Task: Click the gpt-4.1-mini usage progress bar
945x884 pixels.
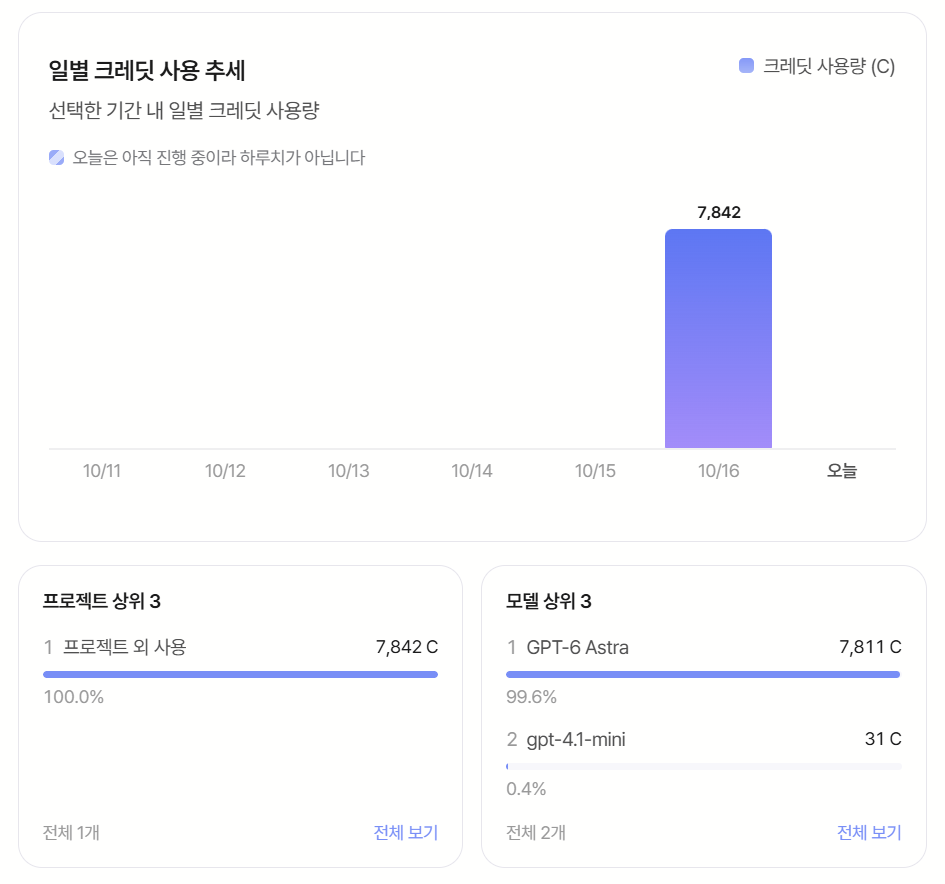Action: [x=704, y=766]
